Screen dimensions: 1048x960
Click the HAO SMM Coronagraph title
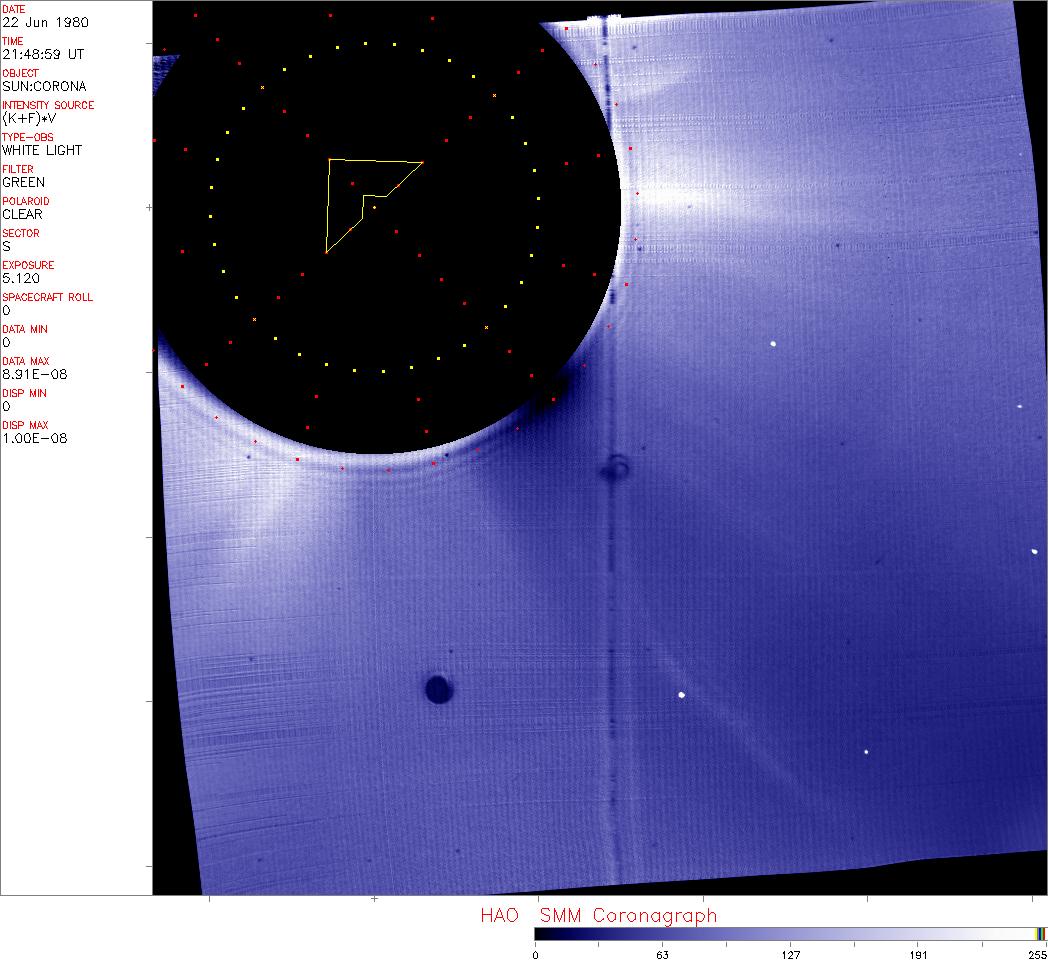(x=598, y=916)
